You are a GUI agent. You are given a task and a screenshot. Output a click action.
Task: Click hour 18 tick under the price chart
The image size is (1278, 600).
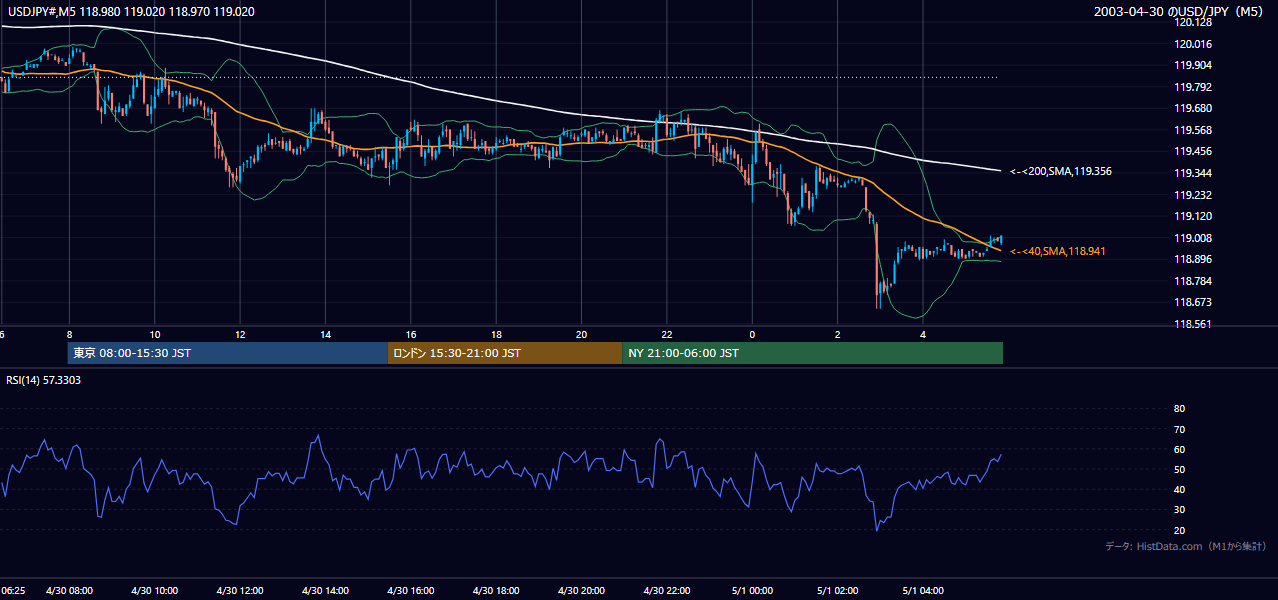pyautogui.click(x=496, y=334)
